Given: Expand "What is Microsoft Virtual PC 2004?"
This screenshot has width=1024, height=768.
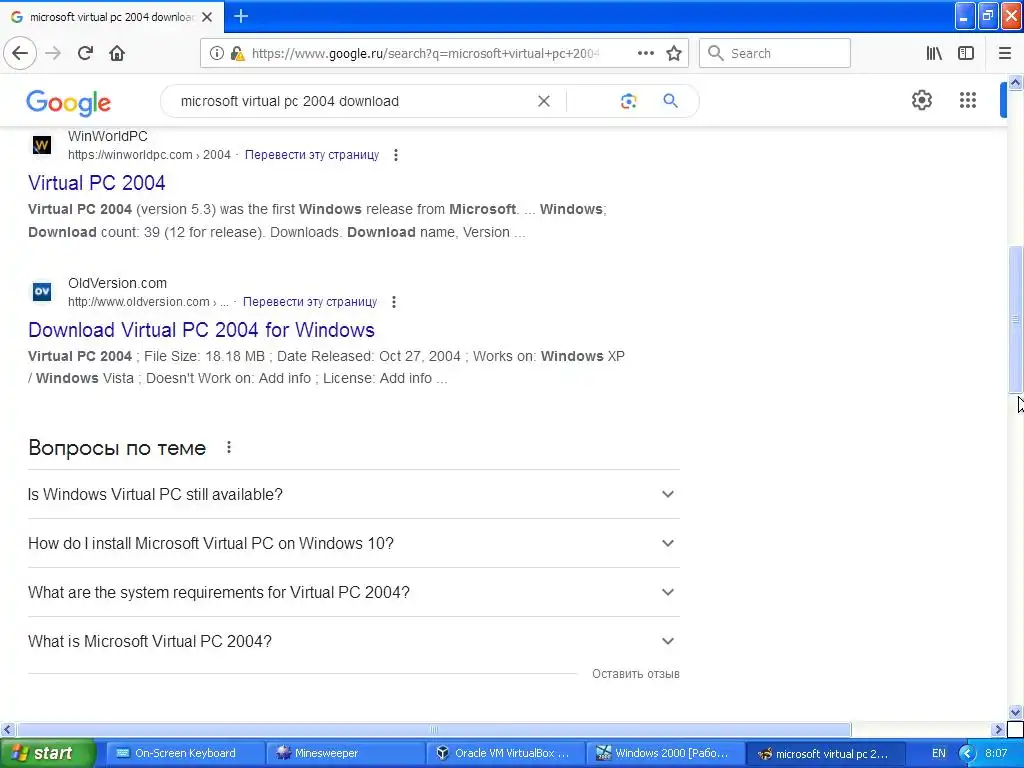Looking at the screenshot, I should (353, 641).
